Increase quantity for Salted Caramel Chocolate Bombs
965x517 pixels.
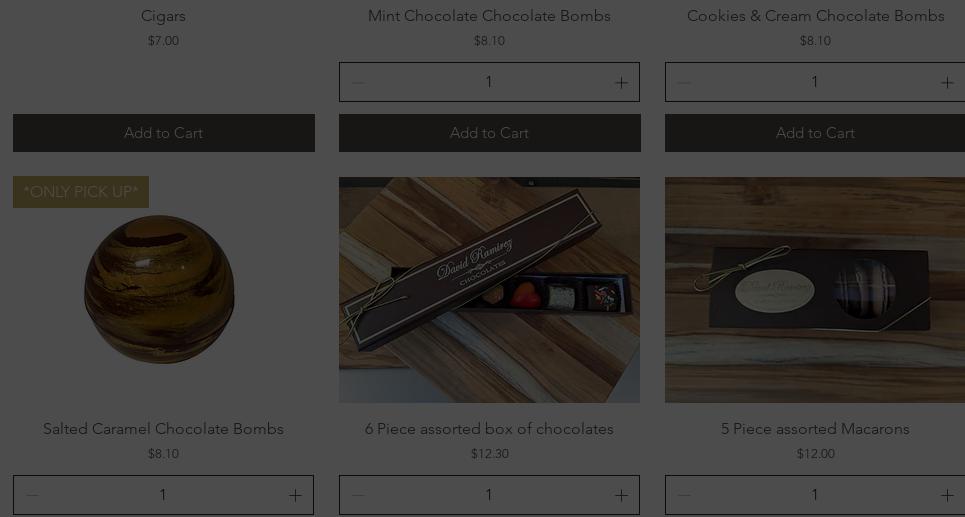click(295, 495)
